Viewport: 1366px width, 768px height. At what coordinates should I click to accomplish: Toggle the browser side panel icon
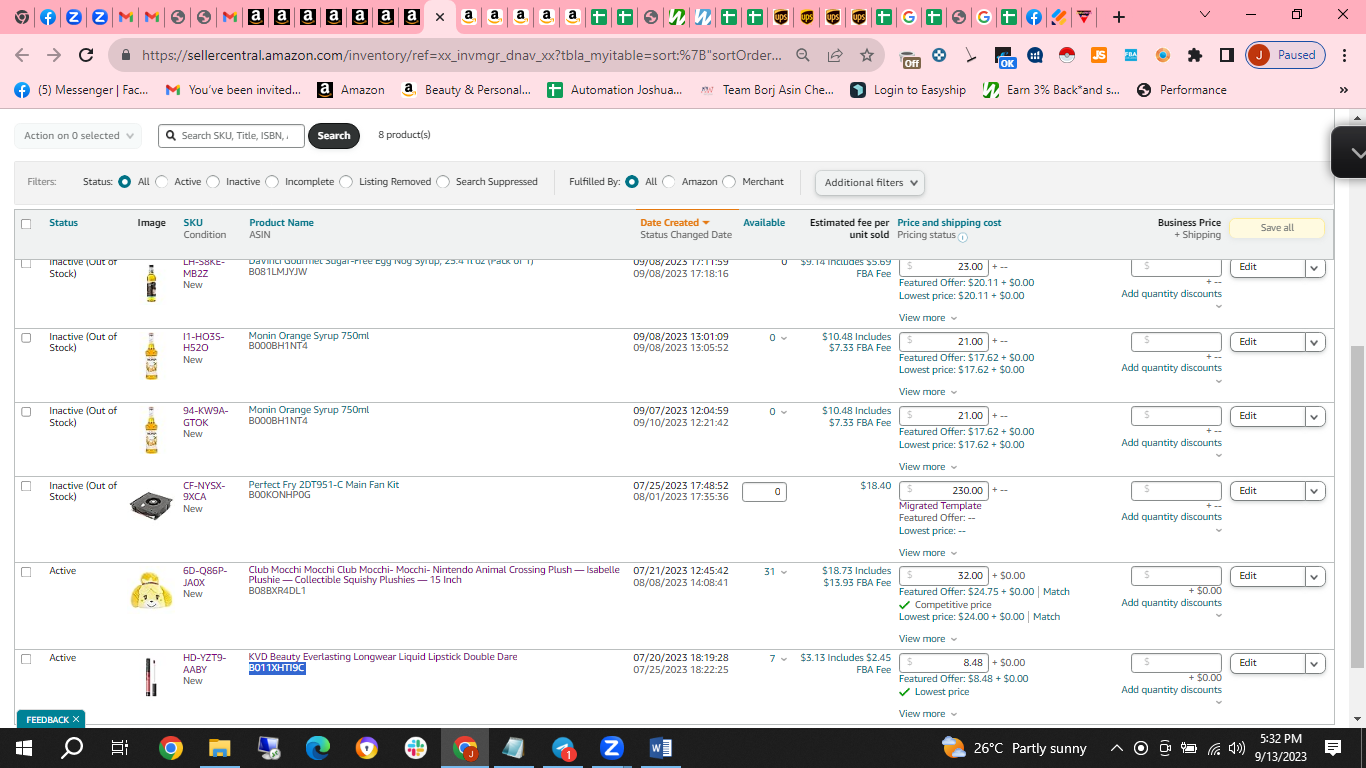[1227, 55]
